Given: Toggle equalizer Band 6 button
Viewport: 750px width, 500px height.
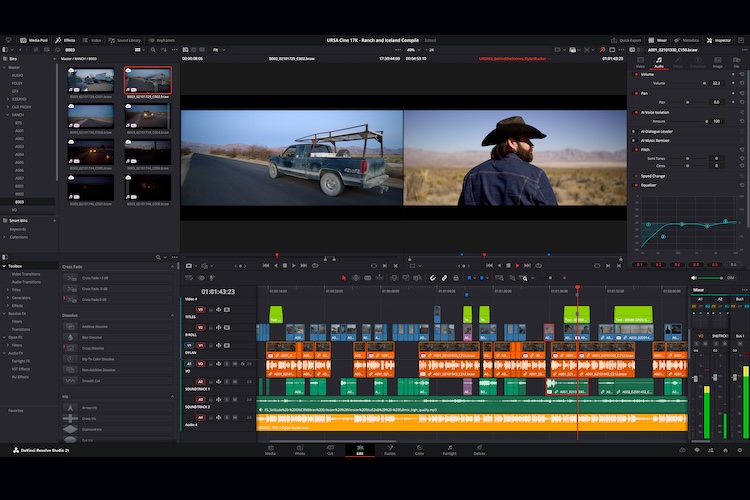Looking at the screenshot, I should pos(733,265).
